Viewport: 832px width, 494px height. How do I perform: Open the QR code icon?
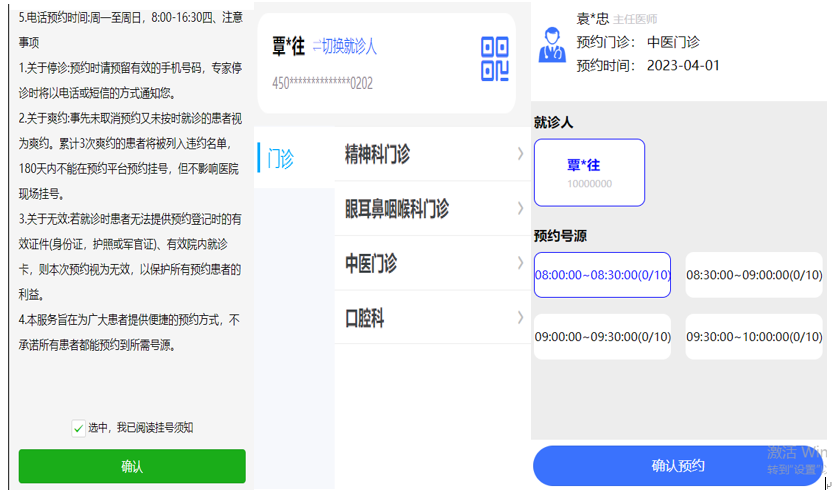click(495, 59)
